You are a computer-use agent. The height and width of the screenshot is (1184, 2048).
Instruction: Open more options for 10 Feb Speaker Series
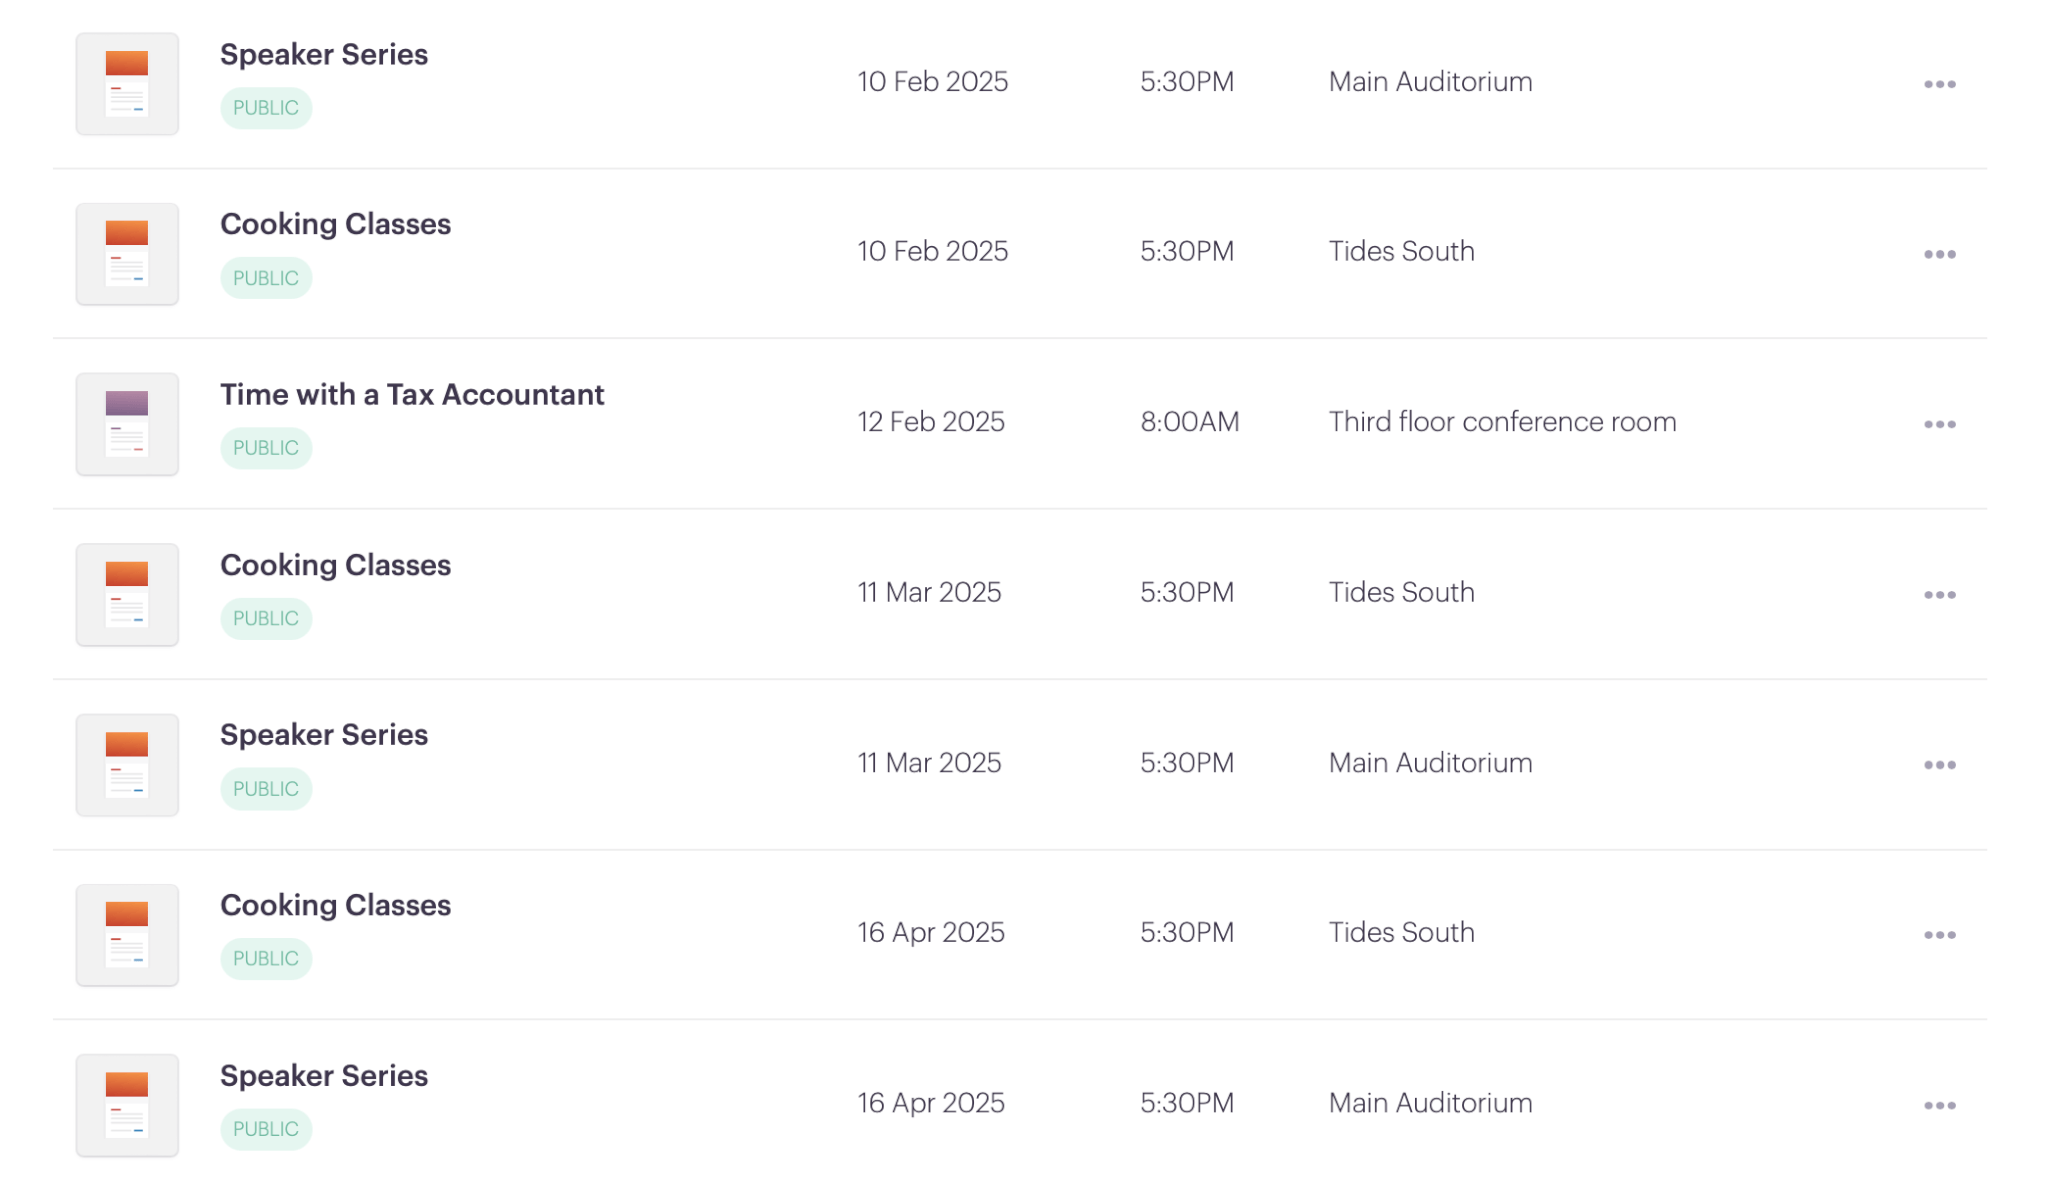coord(1939,84)
